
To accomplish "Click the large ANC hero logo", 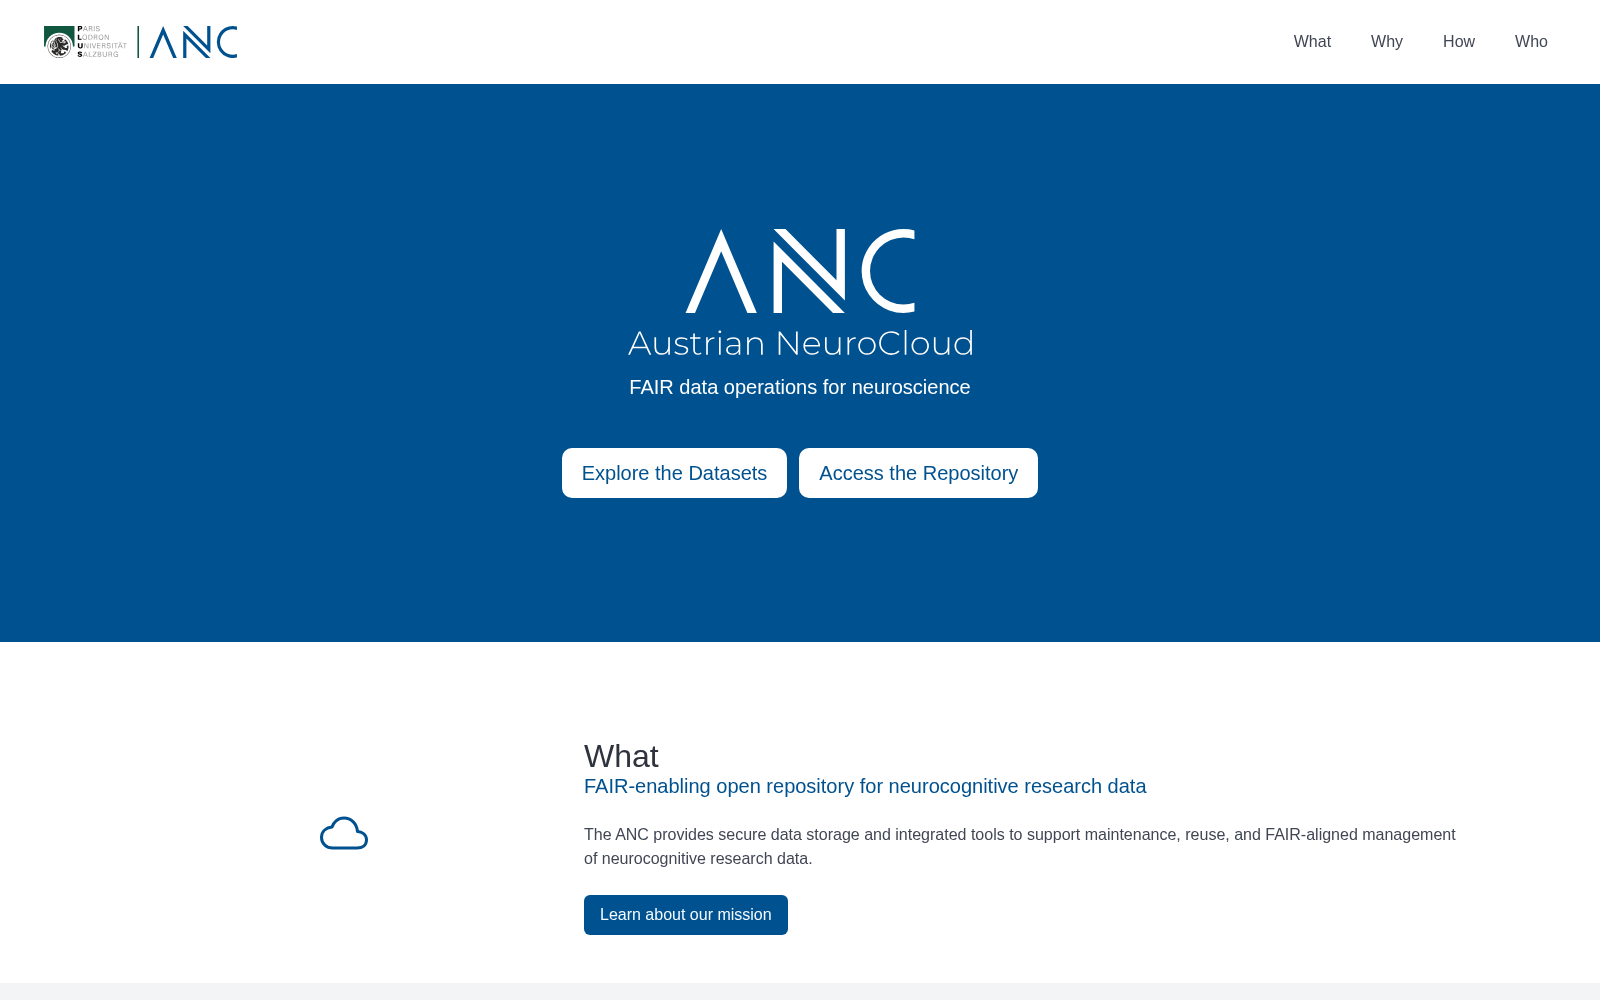I will click(800, 271).
